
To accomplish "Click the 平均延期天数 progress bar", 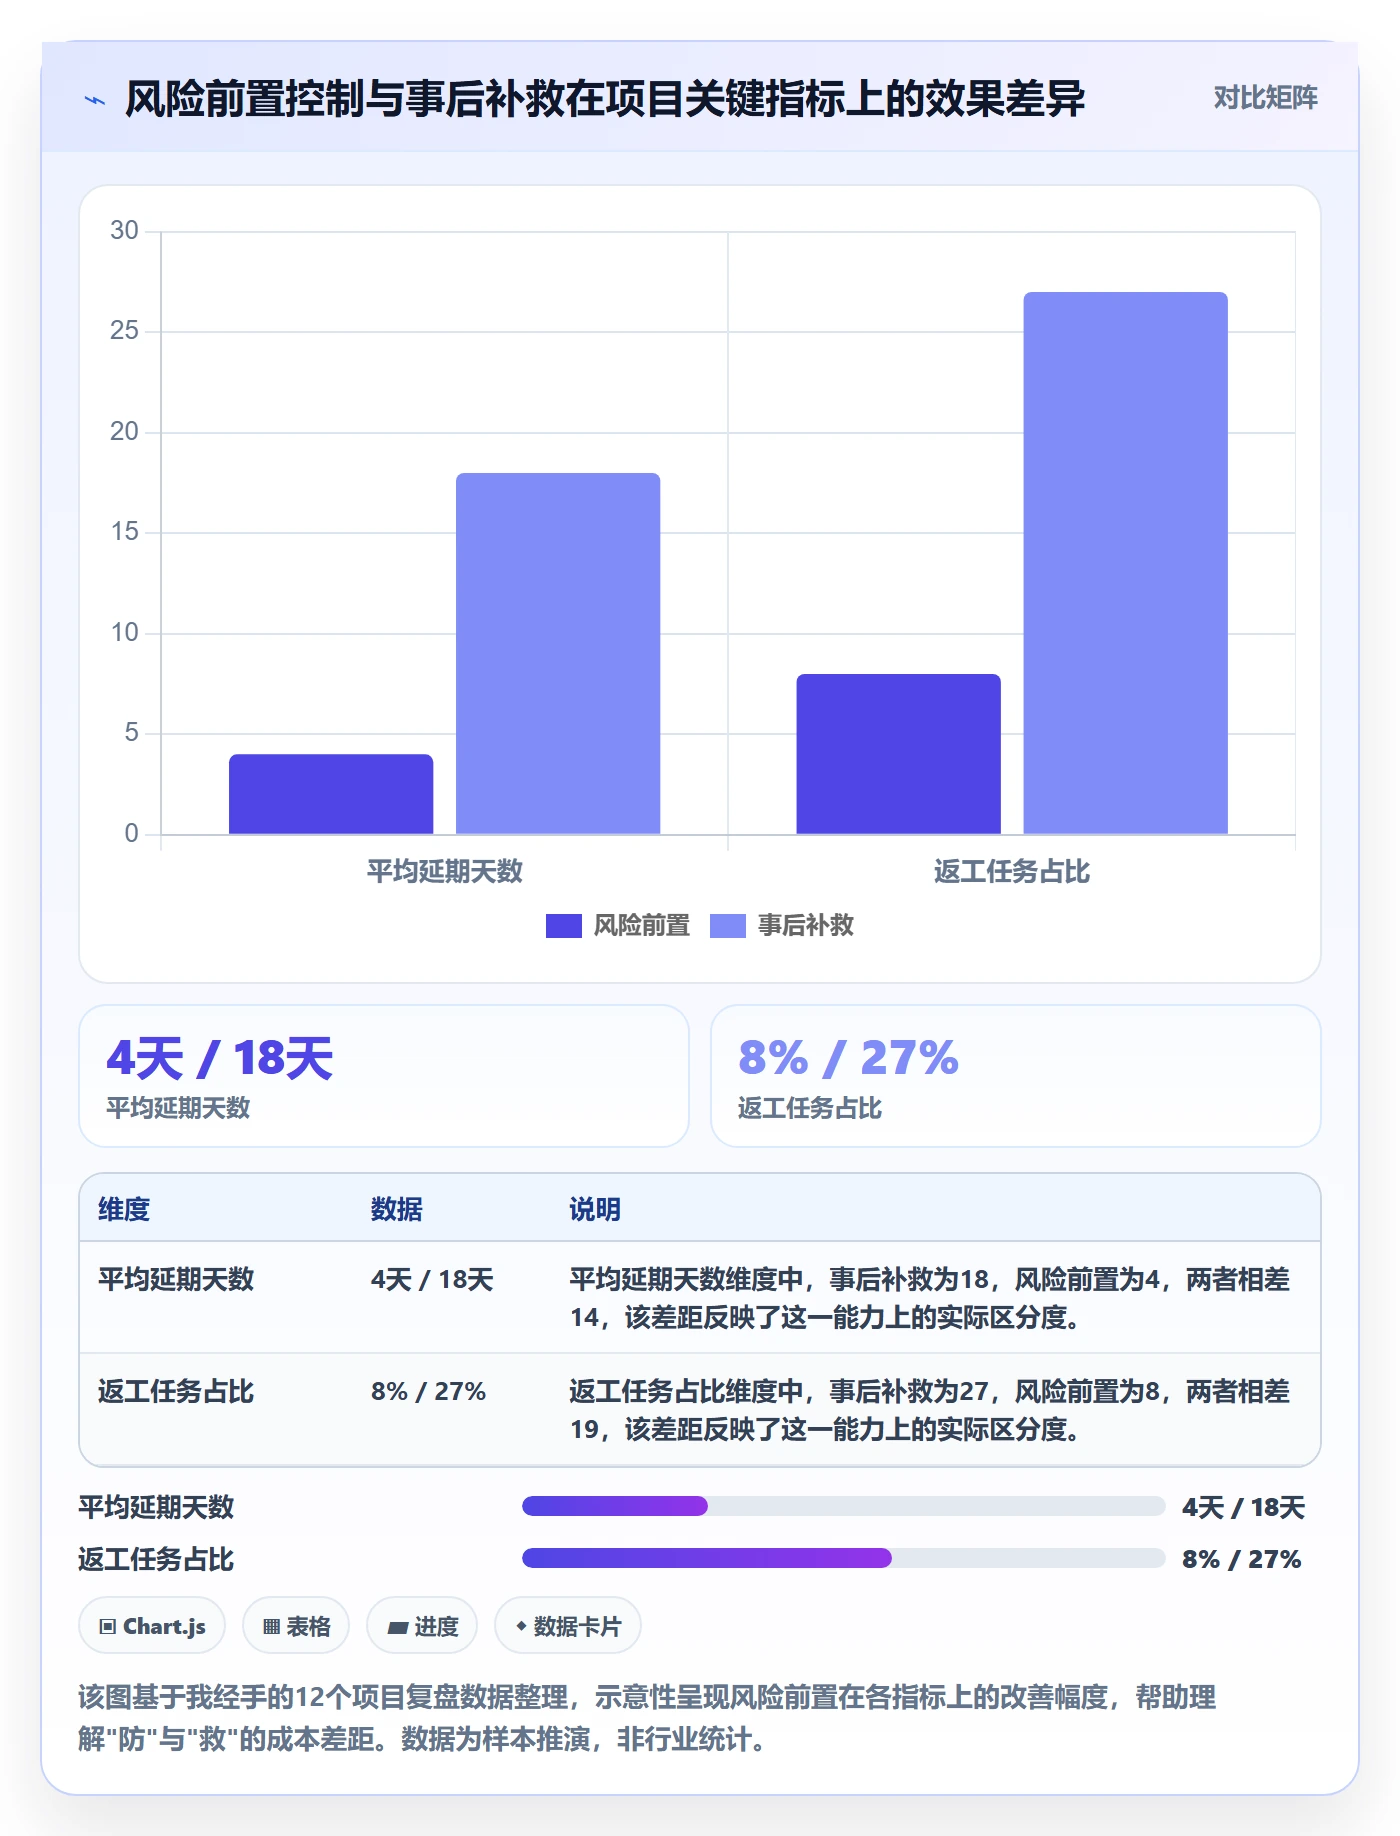I will click(x=843, y=1506).
